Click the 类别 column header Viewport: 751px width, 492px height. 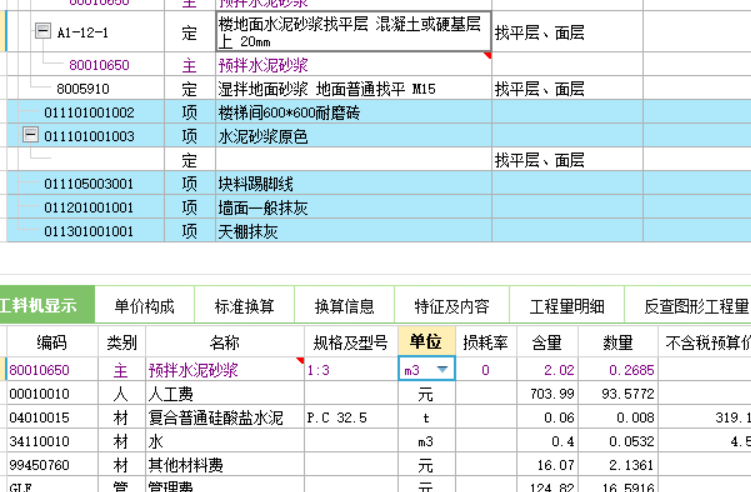click(122, 342)
